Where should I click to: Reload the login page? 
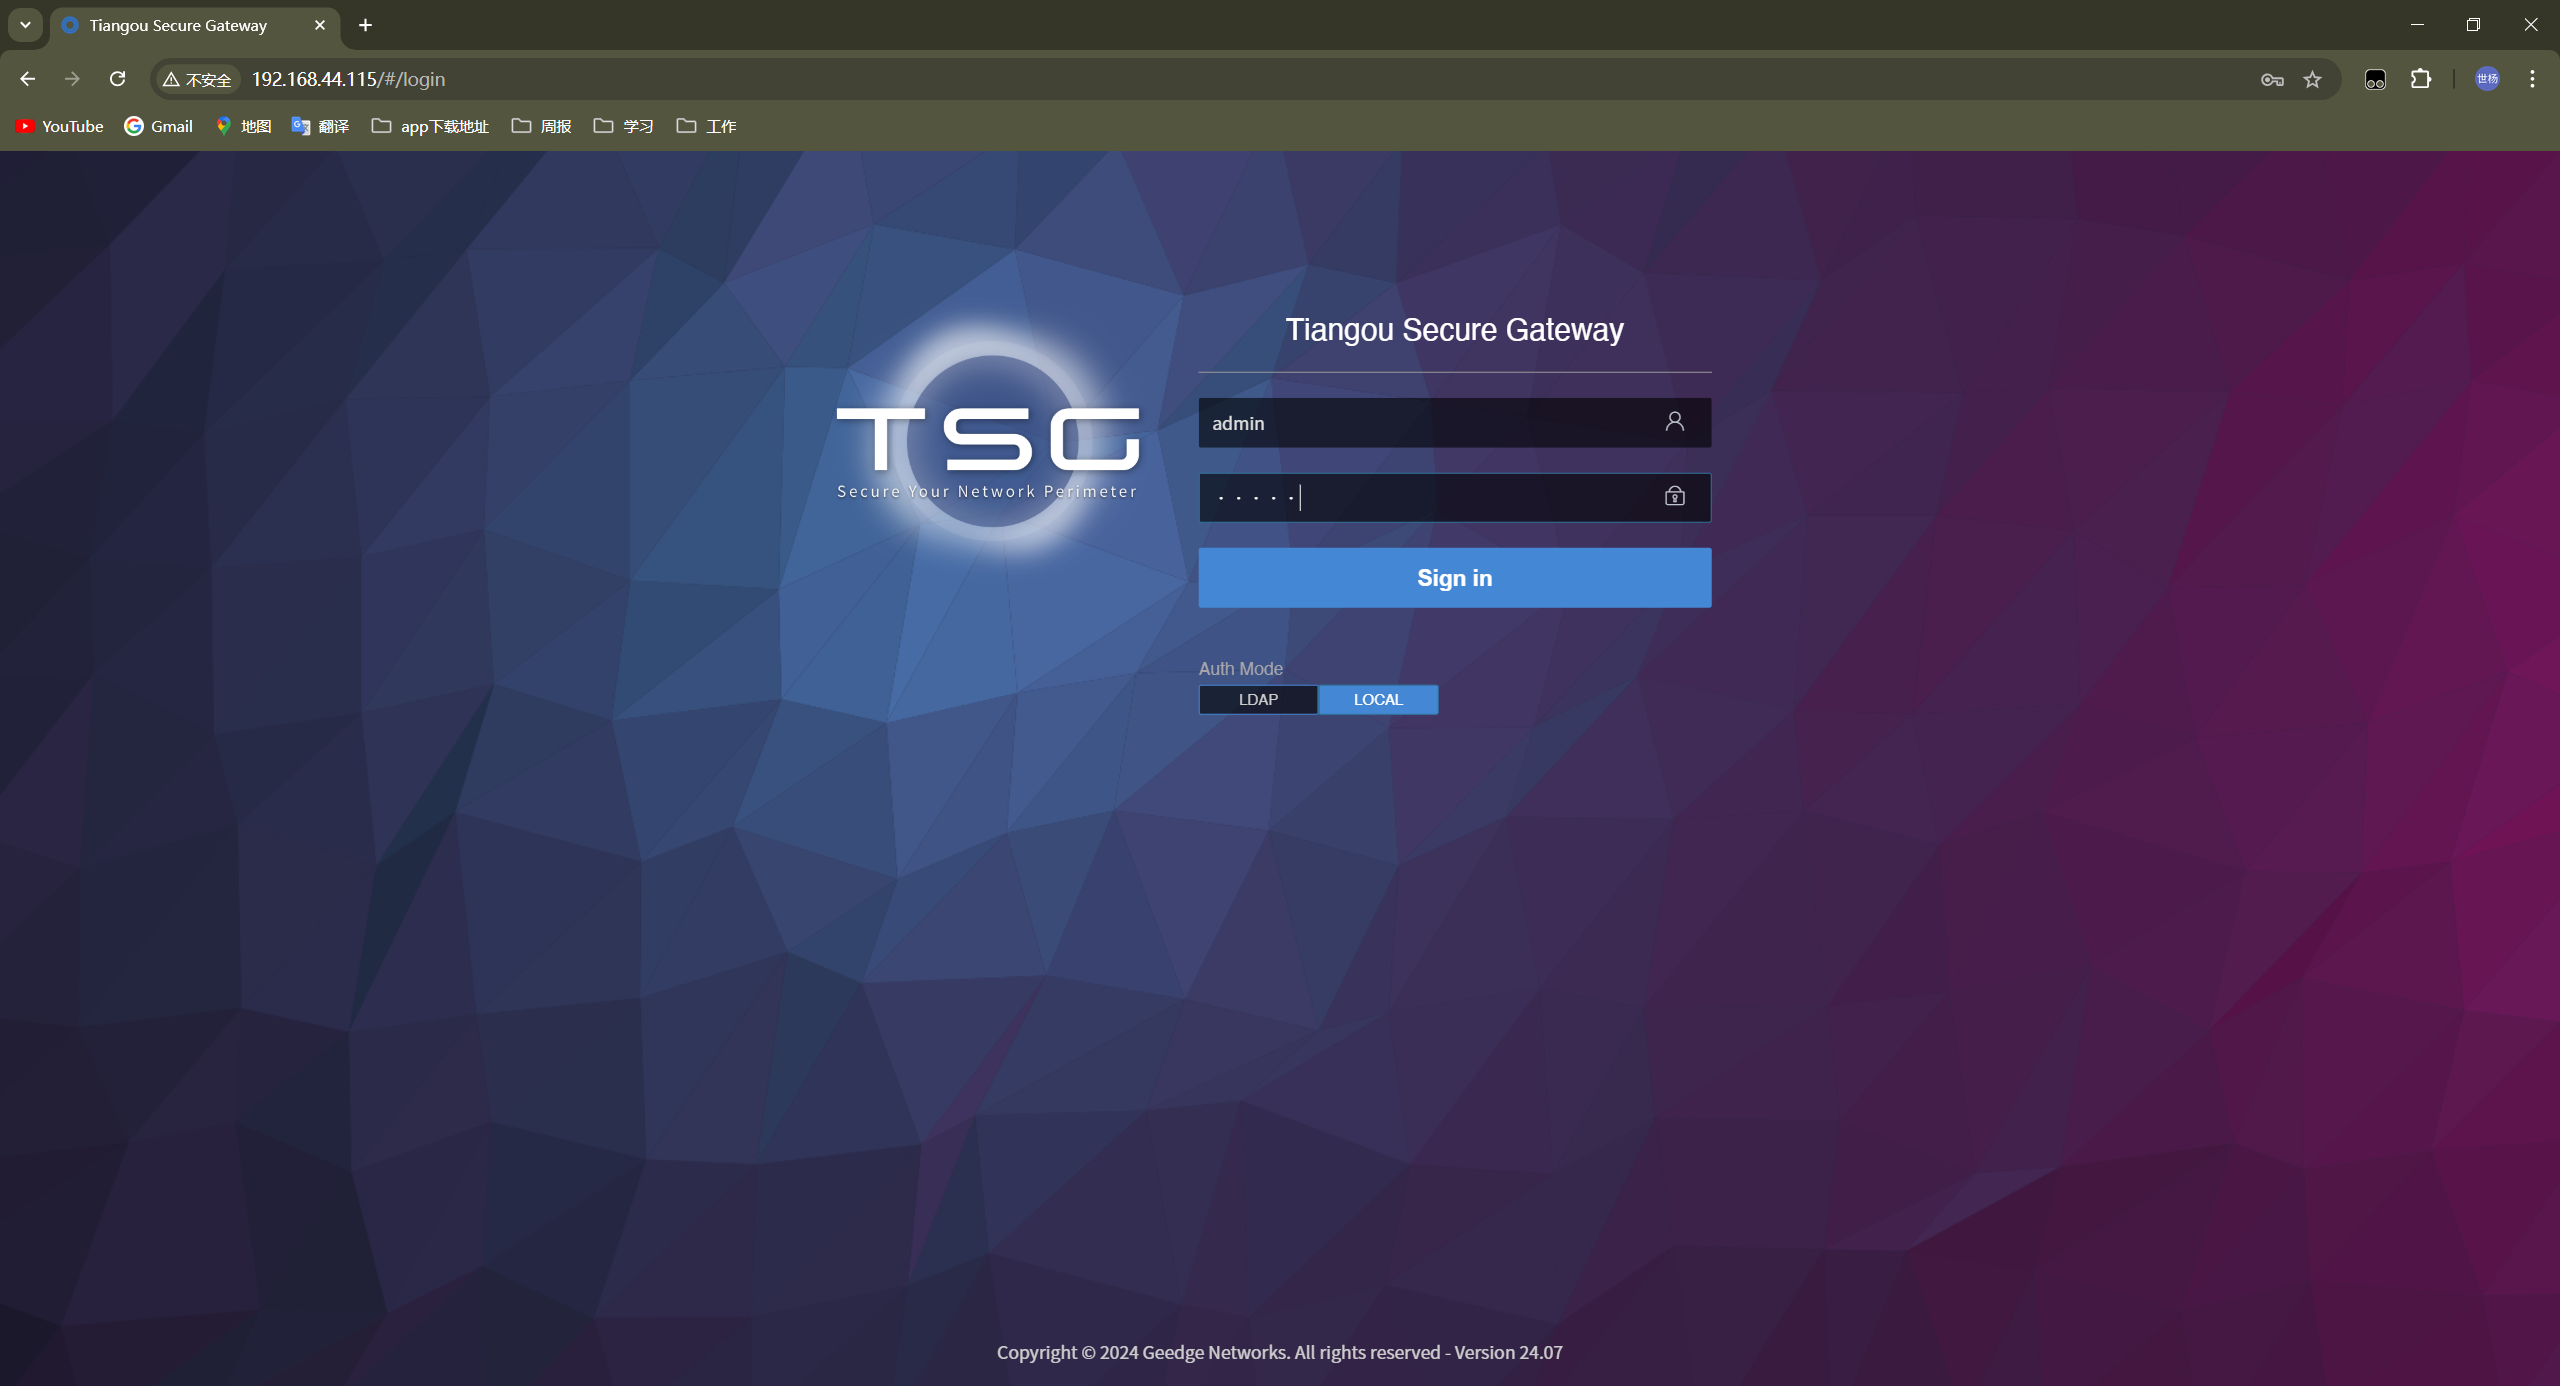click(117, 79)
